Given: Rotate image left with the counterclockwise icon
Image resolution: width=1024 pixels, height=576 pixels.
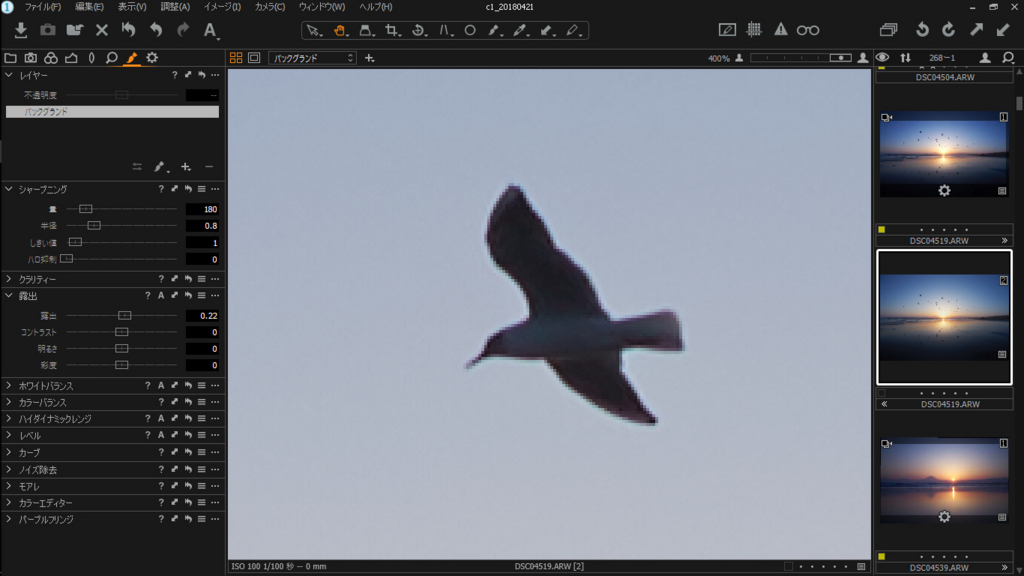Looking at the screenshot, I should [922, 30].
